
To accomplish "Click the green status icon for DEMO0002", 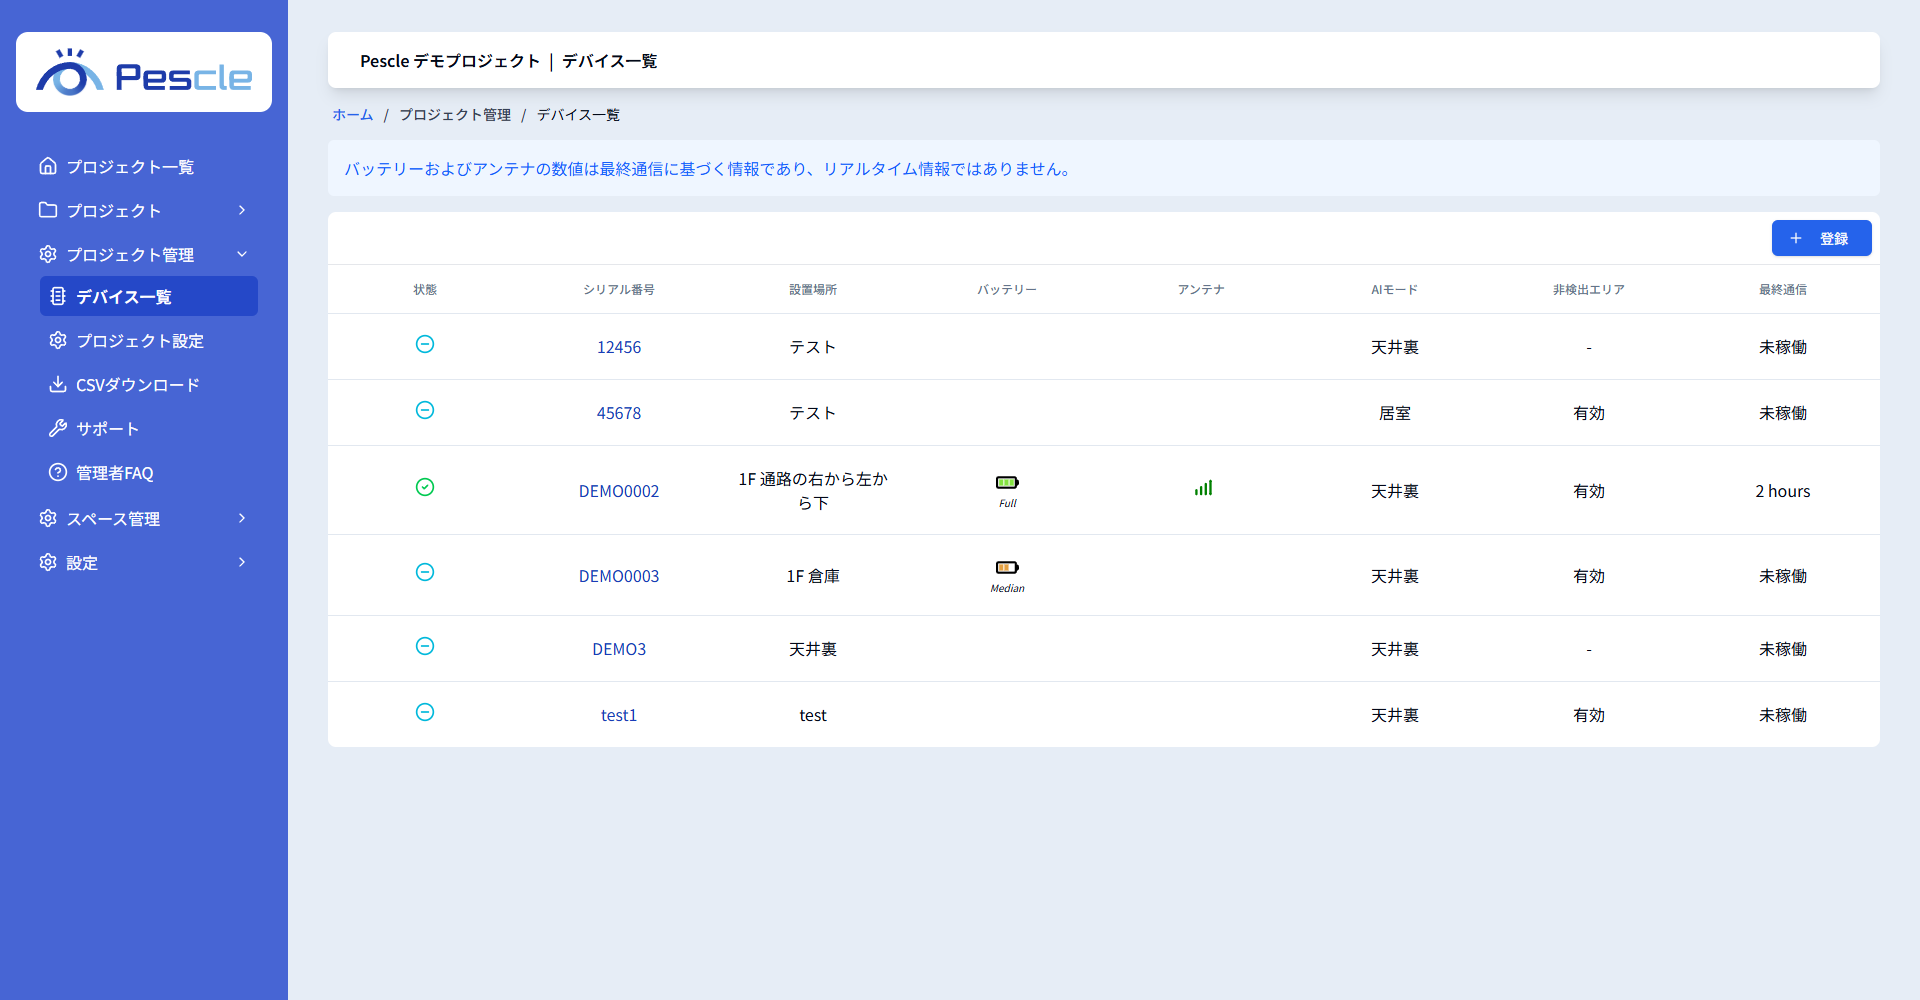I will pos(425,487).
